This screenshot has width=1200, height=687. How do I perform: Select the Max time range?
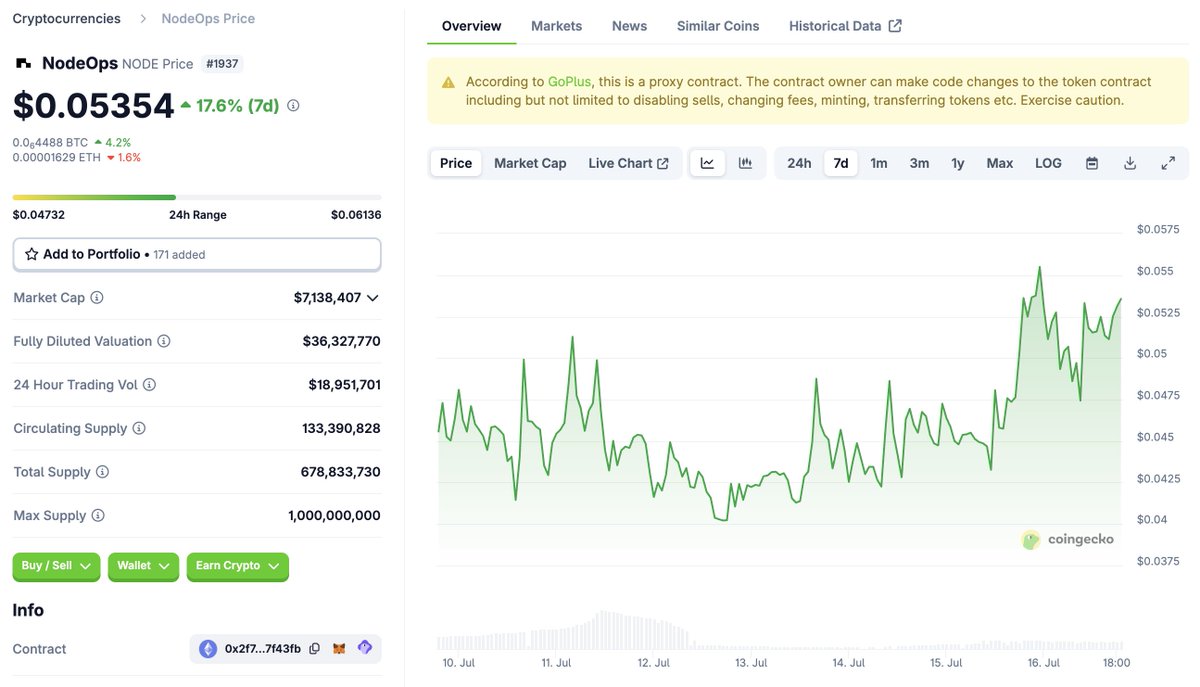(1000, 163)
